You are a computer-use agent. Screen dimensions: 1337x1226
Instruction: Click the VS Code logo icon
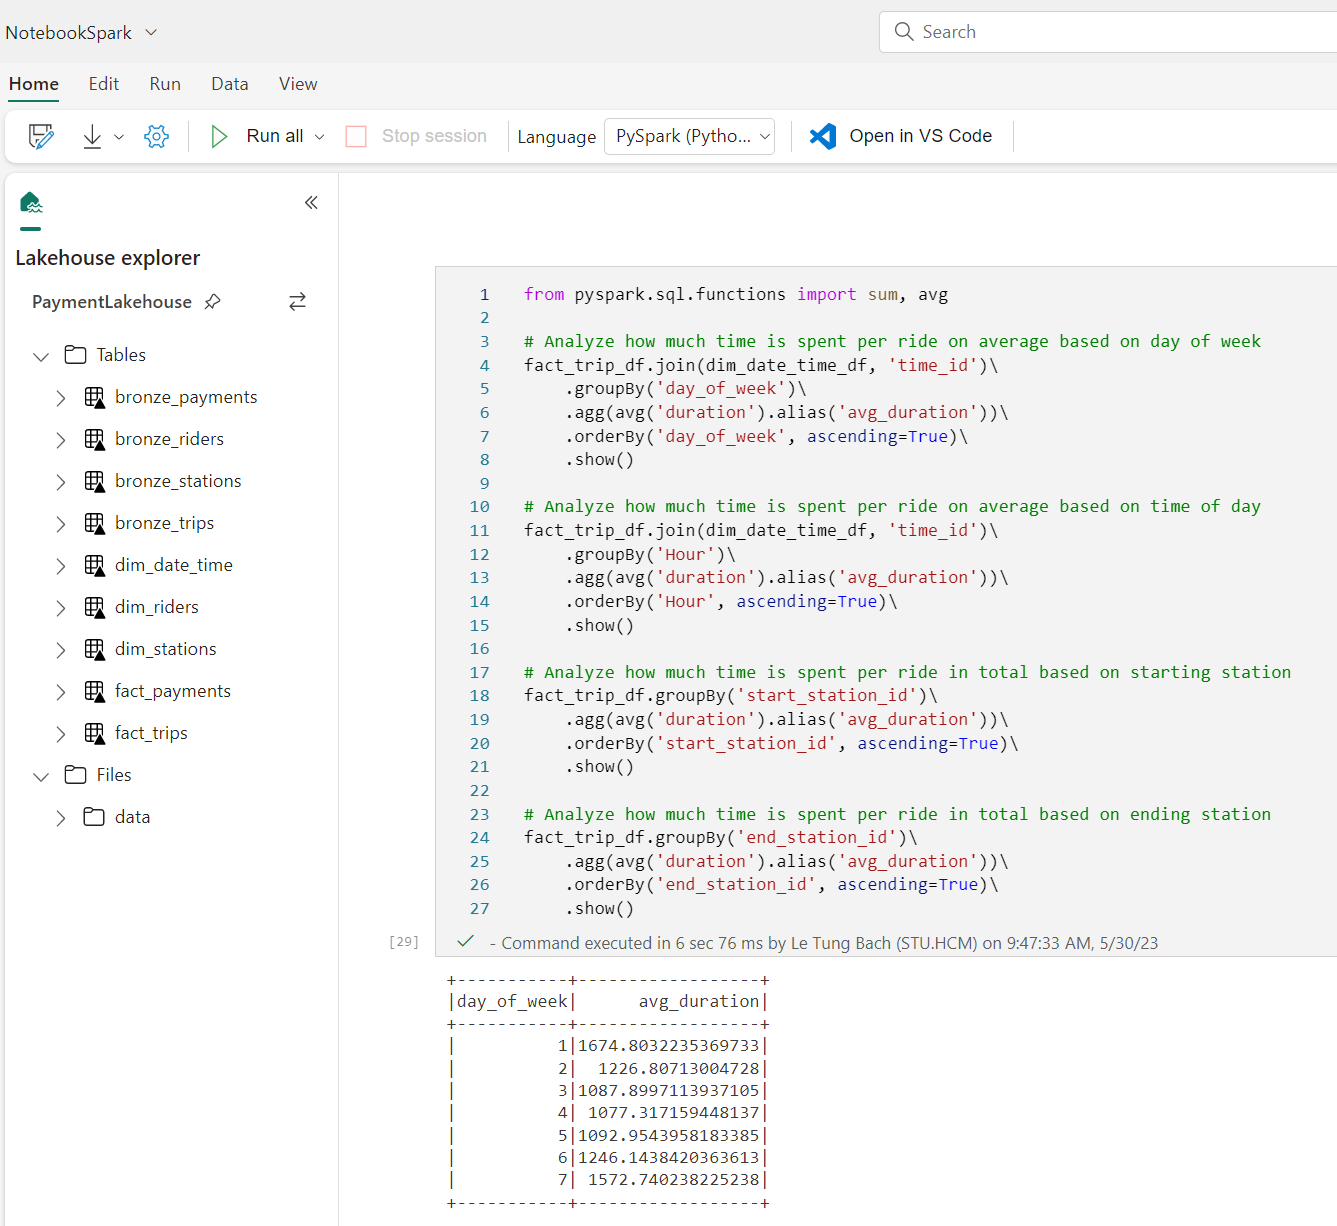click(x=822, y=136)
